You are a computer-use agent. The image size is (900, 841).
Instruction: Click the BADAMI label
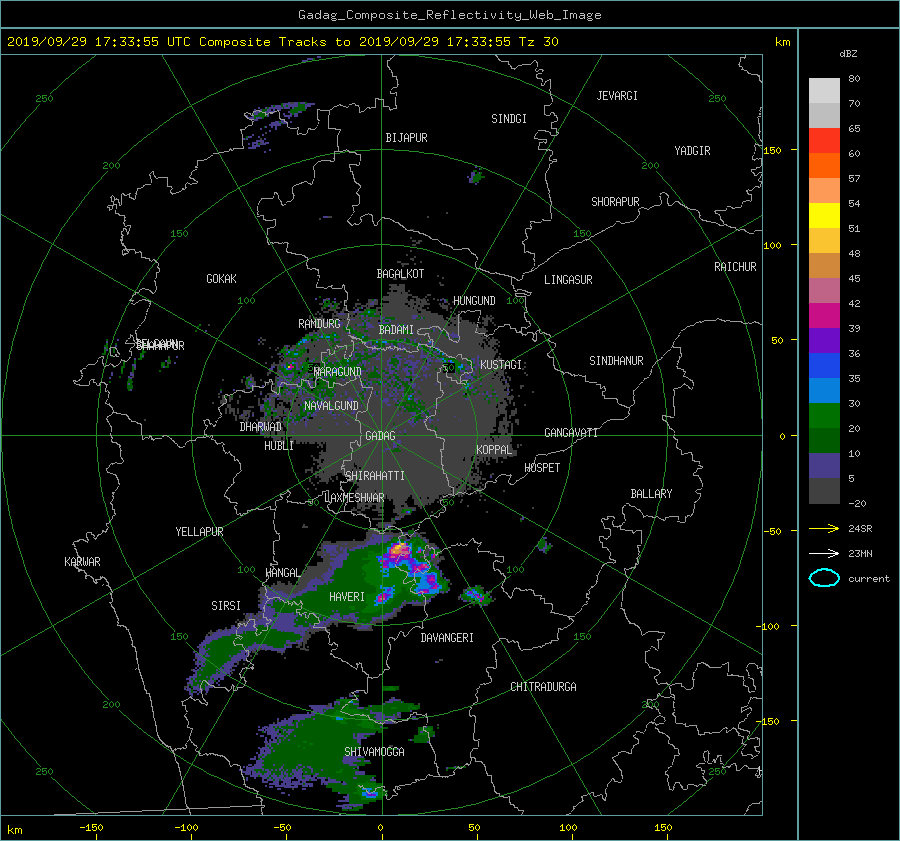pos(396,330)
